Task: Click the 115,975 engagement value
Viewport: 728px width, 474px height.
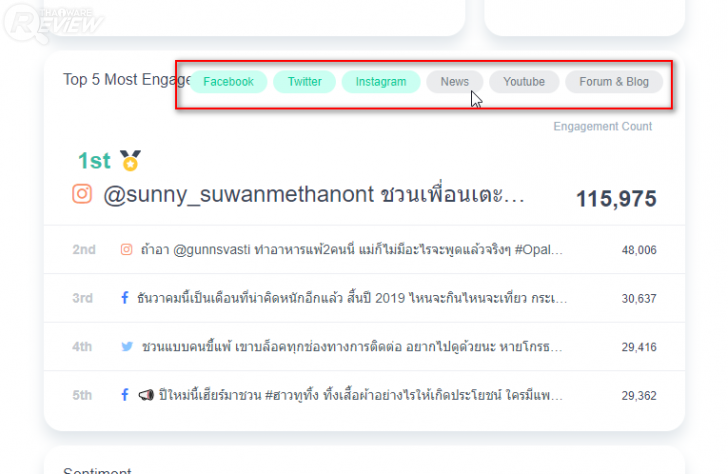Action: point(616,199)
